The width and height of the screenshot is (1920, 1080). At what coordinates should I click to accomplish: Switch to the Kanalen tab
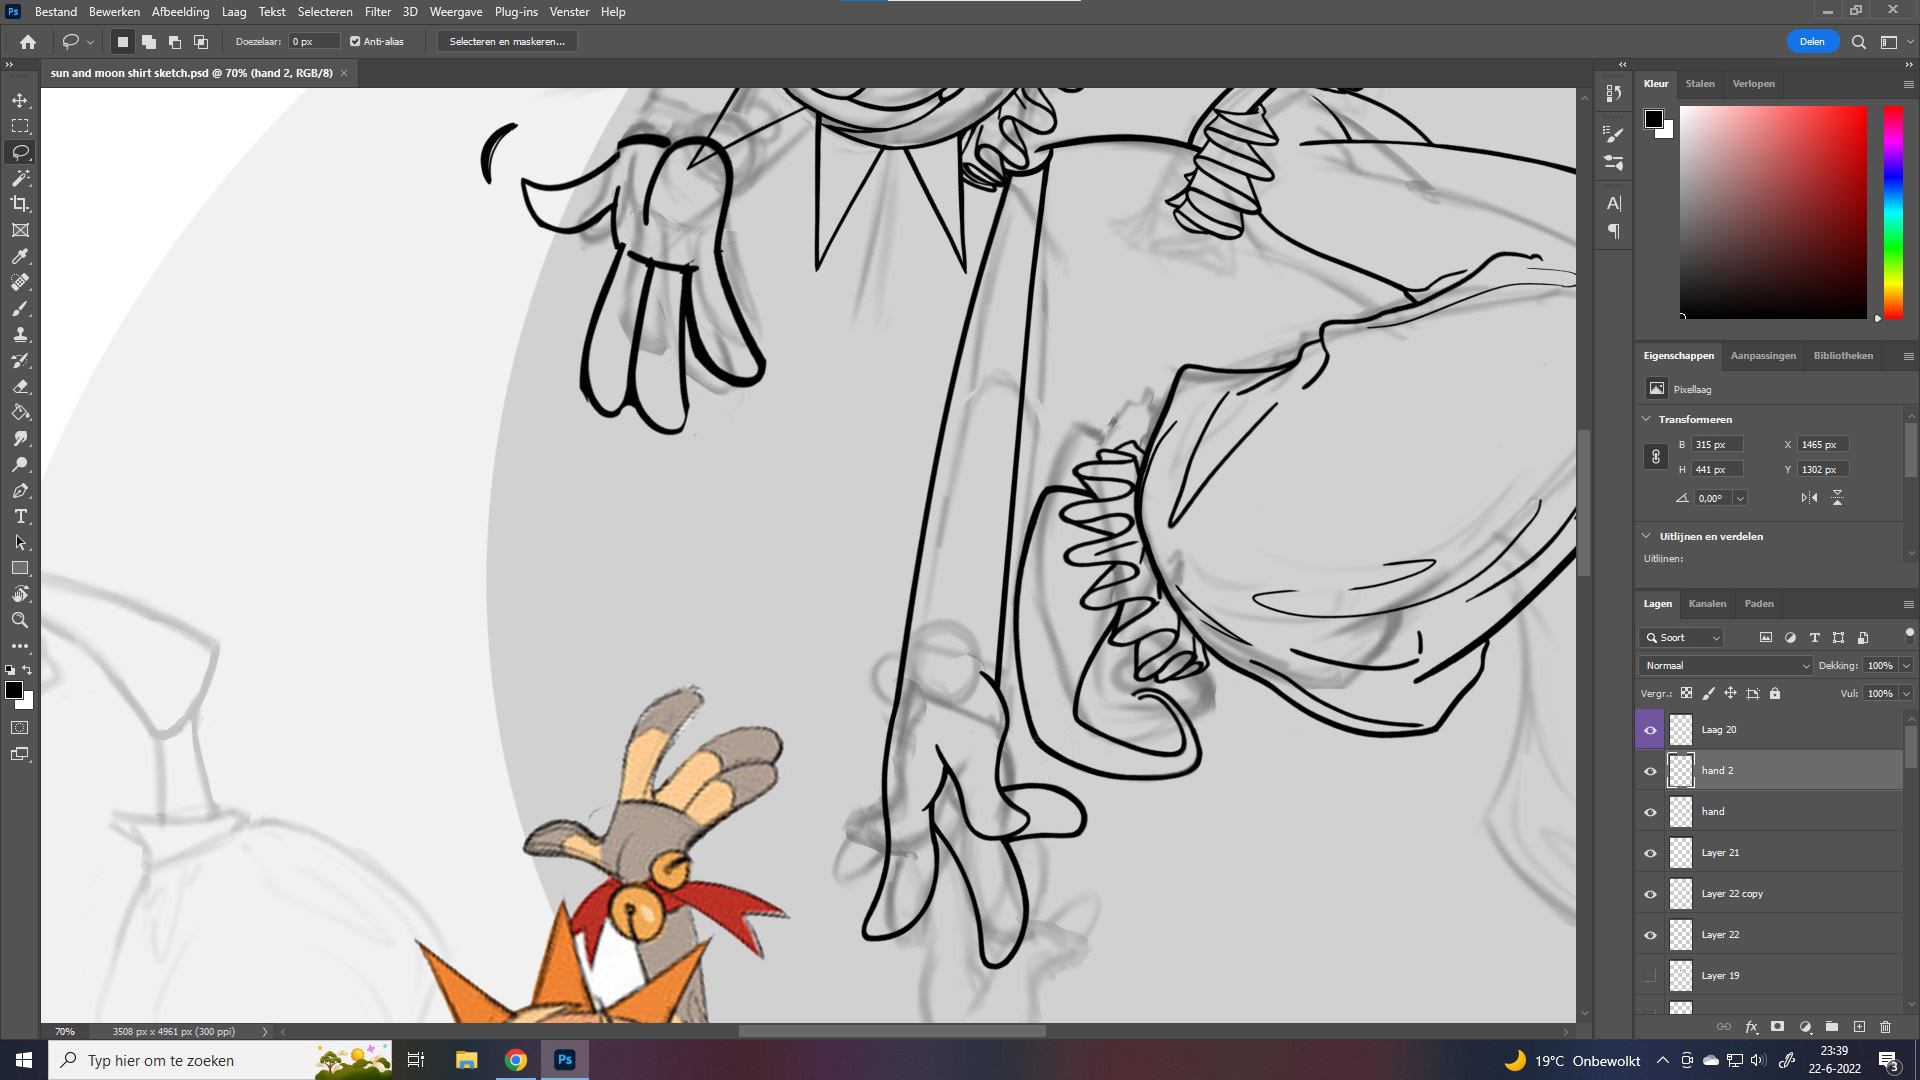click(1707, 604)
